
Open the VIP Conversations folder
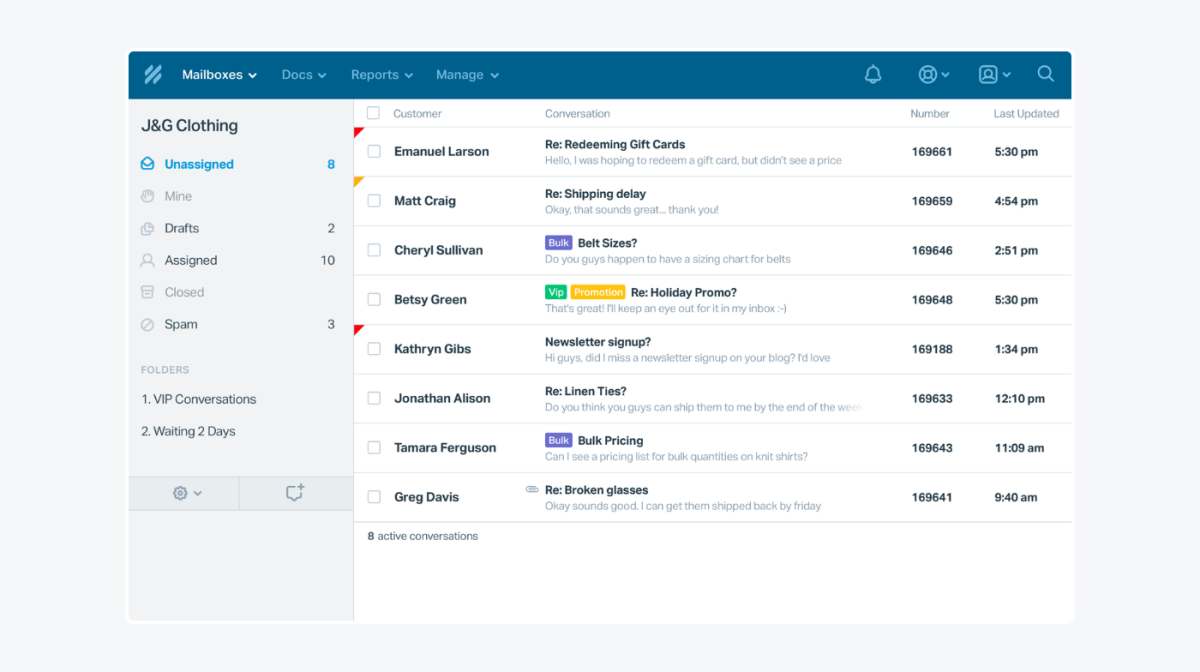click(x=199, y=399)
